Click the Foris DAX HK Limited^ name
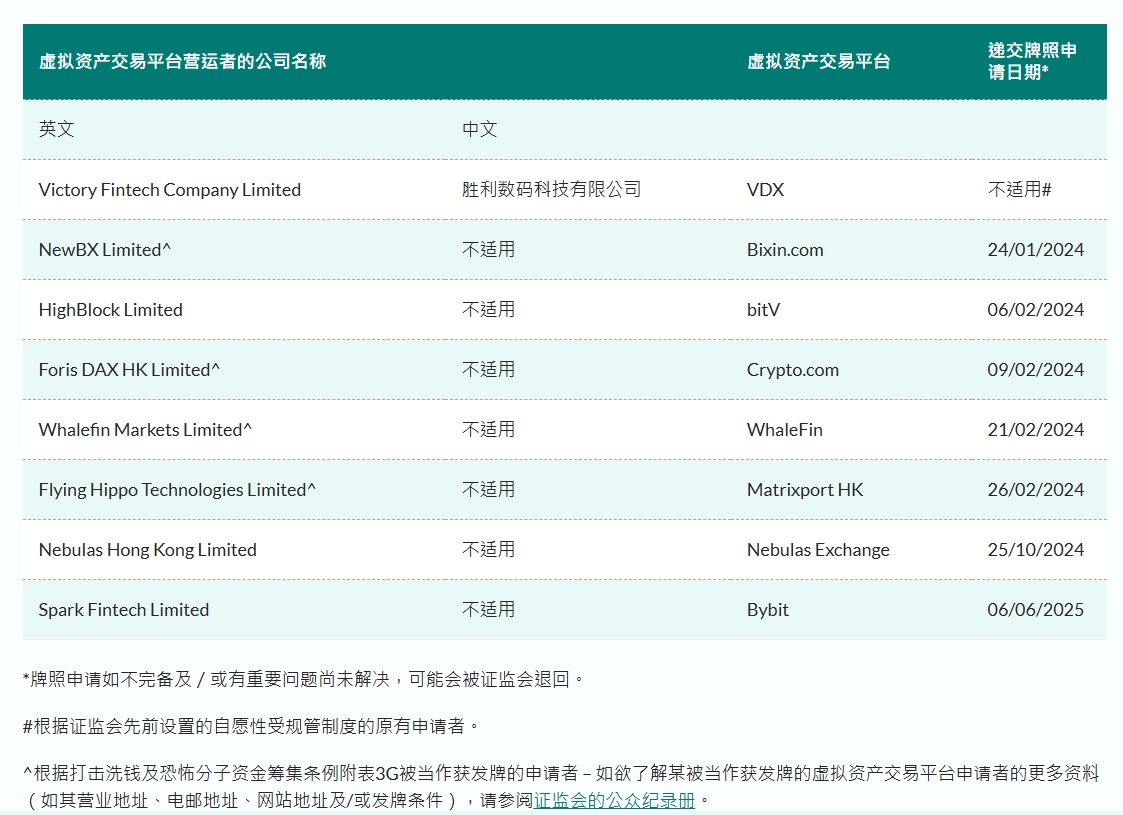 [129, 370]
